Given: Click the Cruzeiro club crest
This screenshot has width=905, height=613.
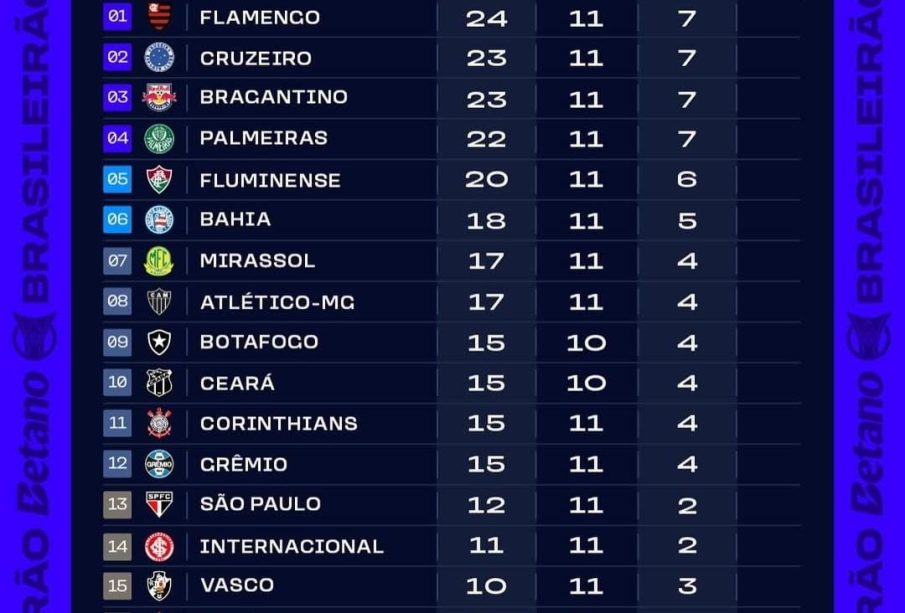Looking at the screenshot, I should point(159,57).
